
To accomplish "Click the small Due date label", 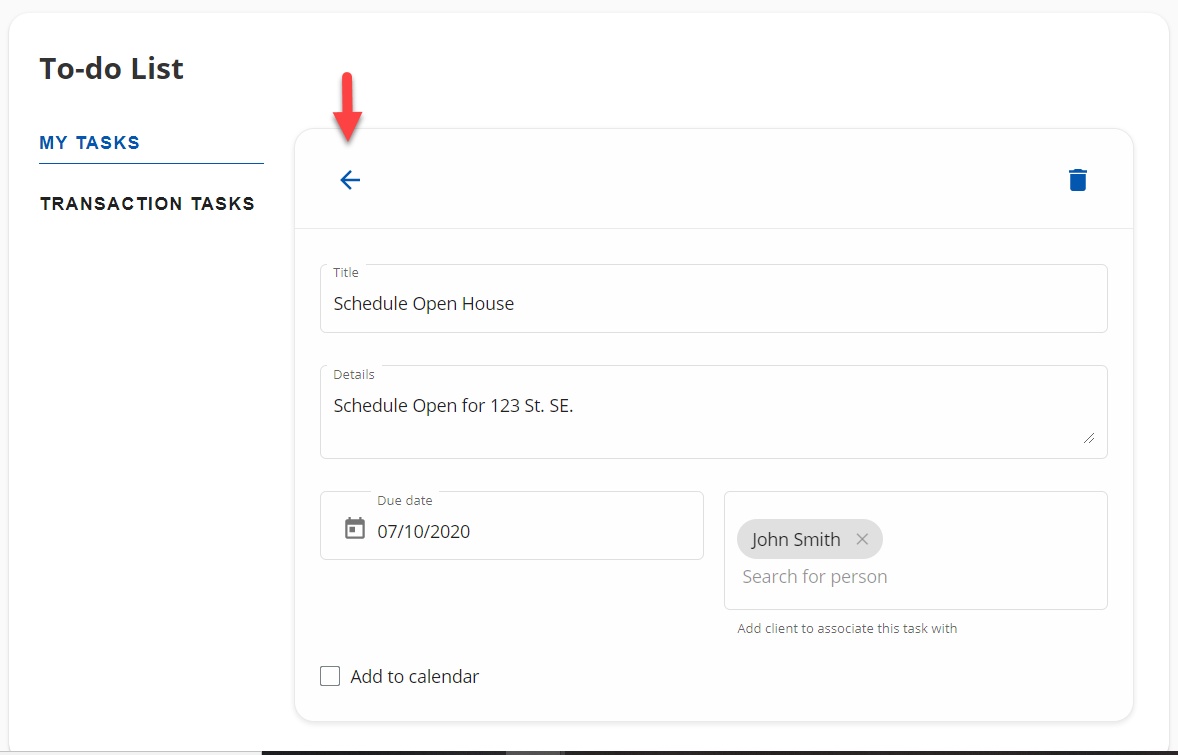I will tap(405, 500).
